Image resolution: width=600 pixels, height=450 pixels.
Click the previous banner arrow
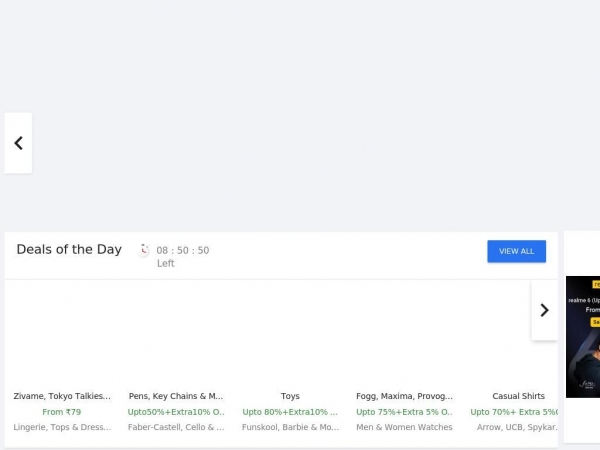coord(18,143)
